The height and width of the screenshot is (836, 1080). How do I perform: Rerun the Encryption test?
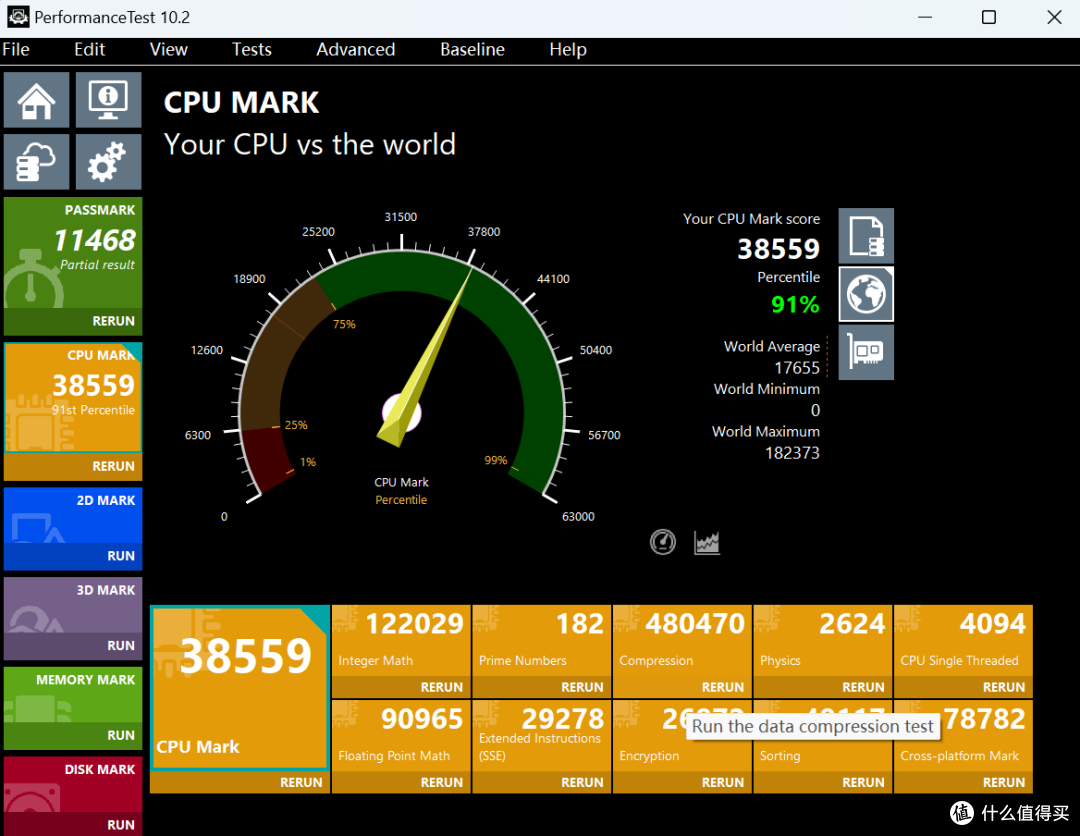pos(682,782)
